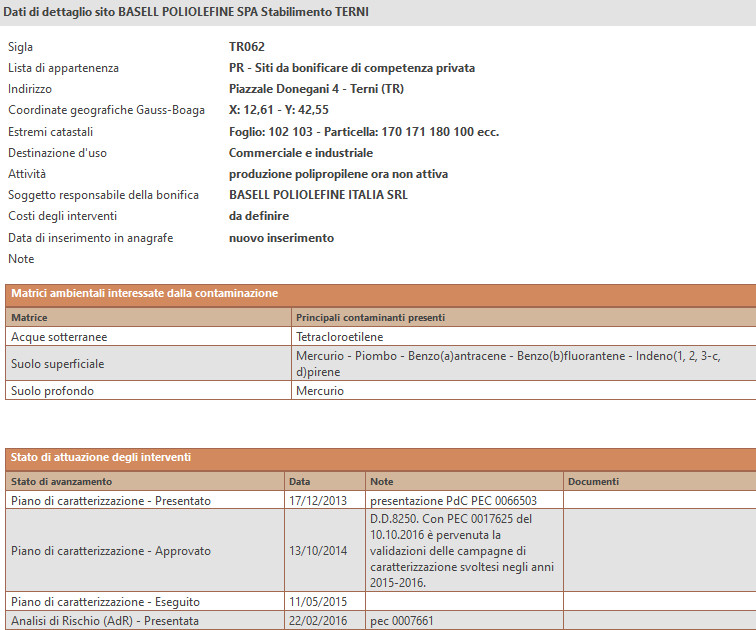This screenshot has width=756, height=630.
Task: Click the 'Tetracloroetilene' contaminant cell
Action: click(x=523, y=336)
